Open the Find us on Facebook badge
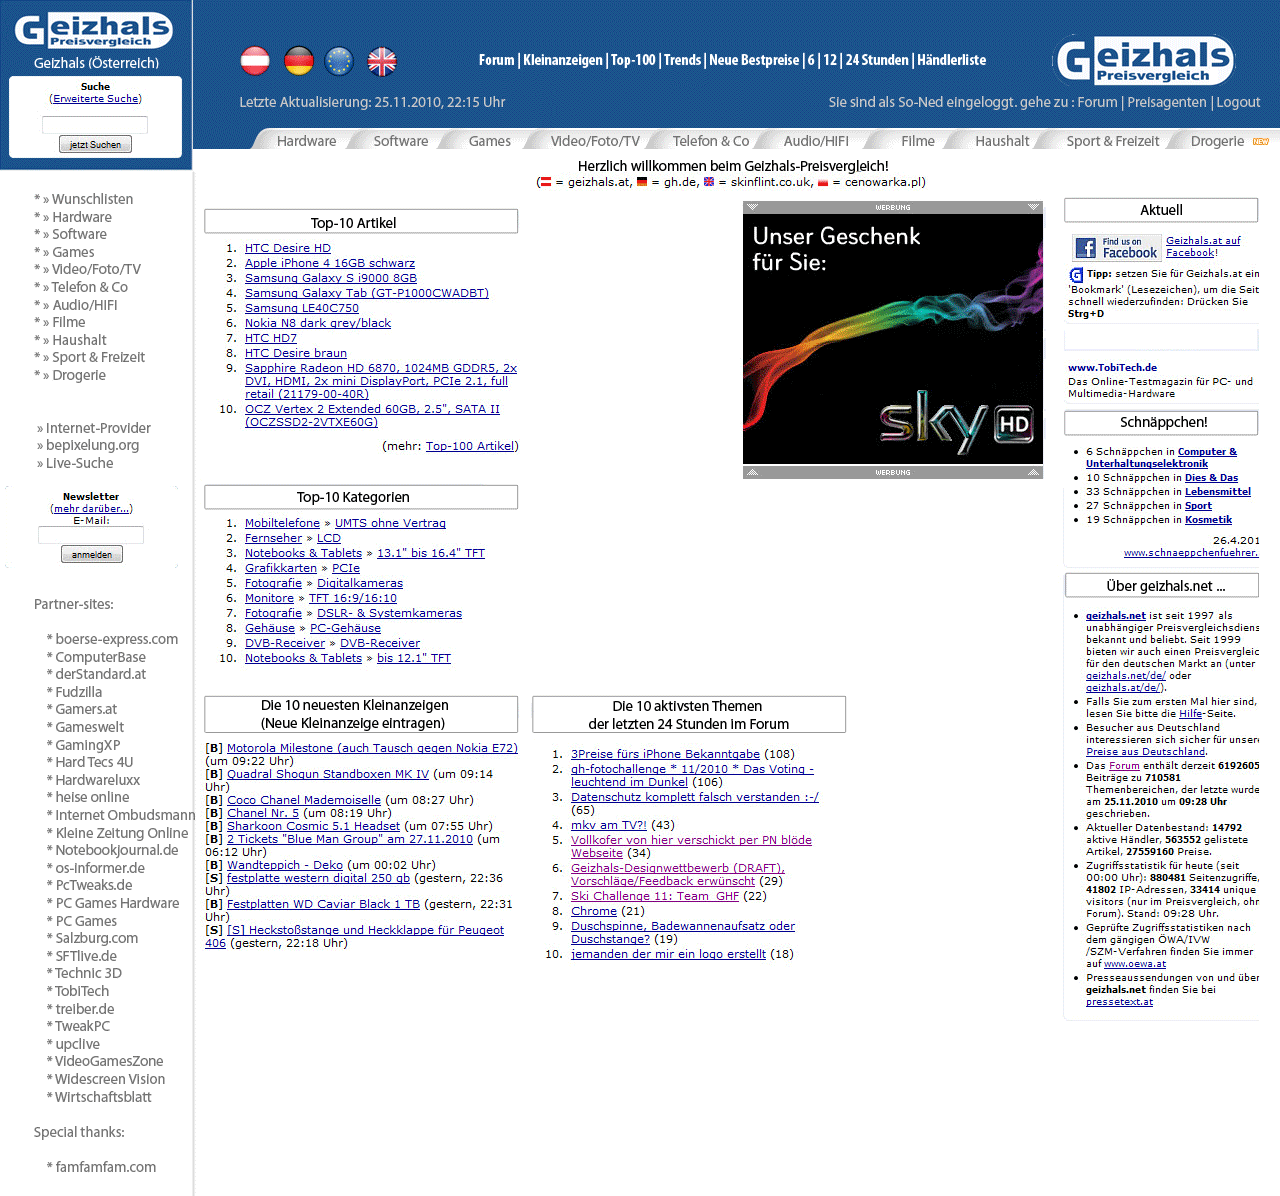Viewport: 1280px width, 1196px height. point(1117,247)
